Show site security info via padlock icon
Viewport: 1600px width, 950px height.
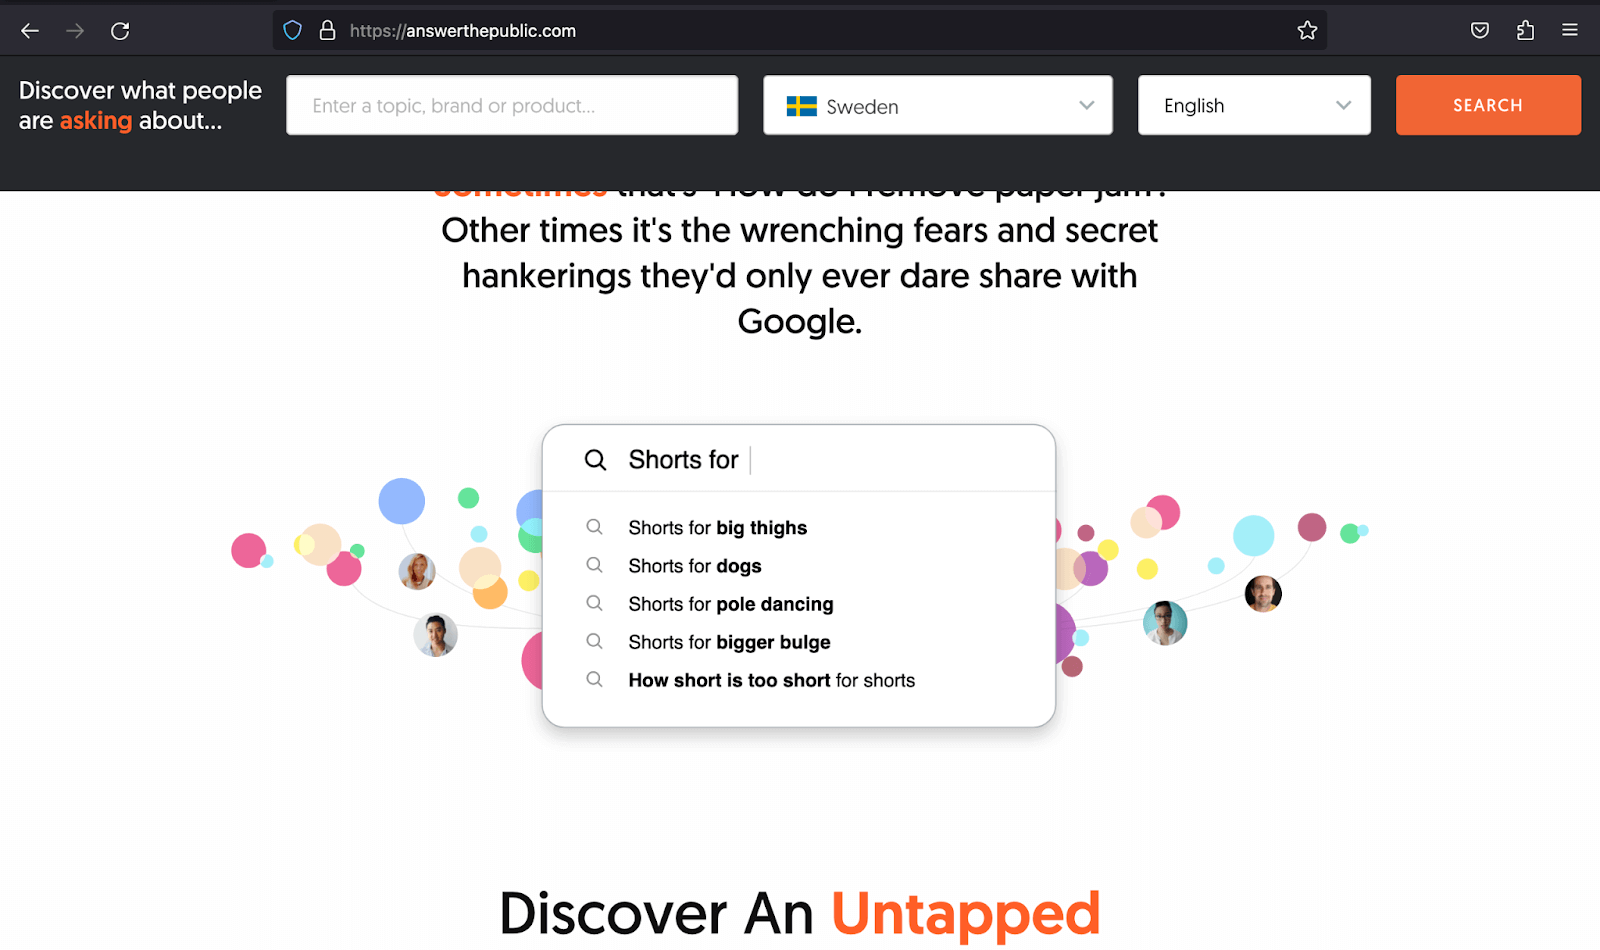[327, 31]
